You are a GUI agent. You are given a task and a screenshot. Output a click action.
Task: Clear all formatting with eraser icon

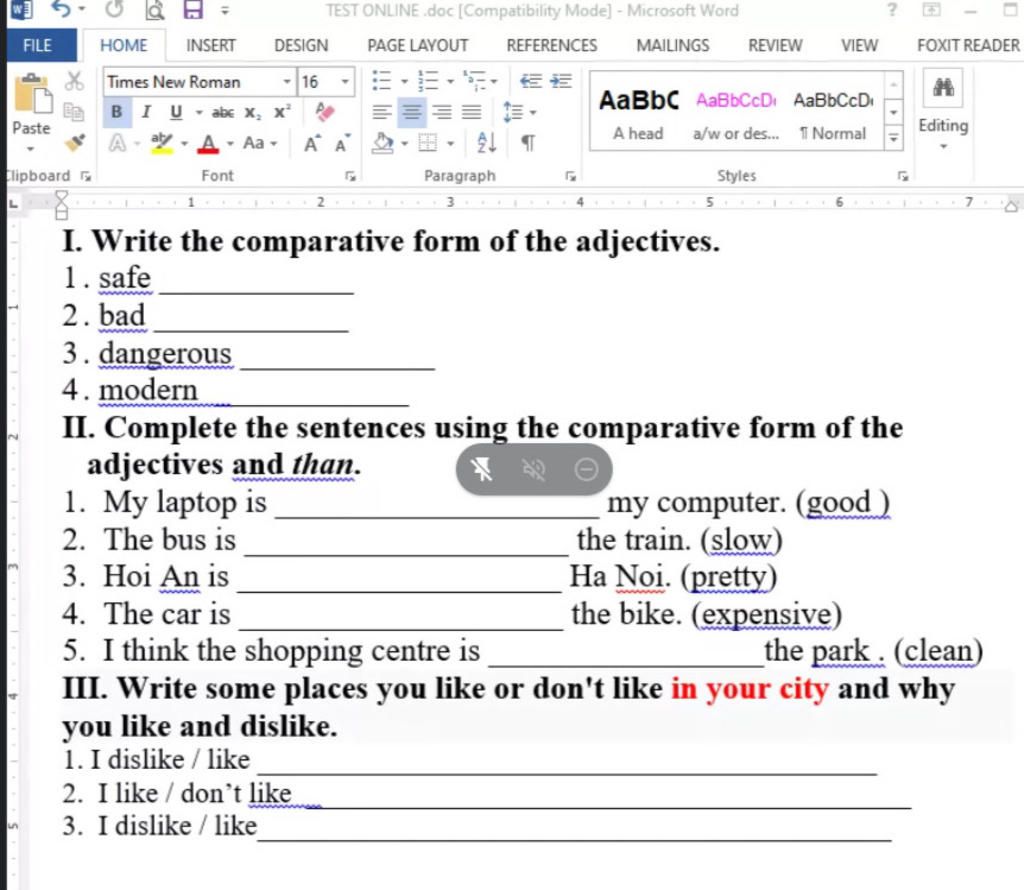click(325, 112)
